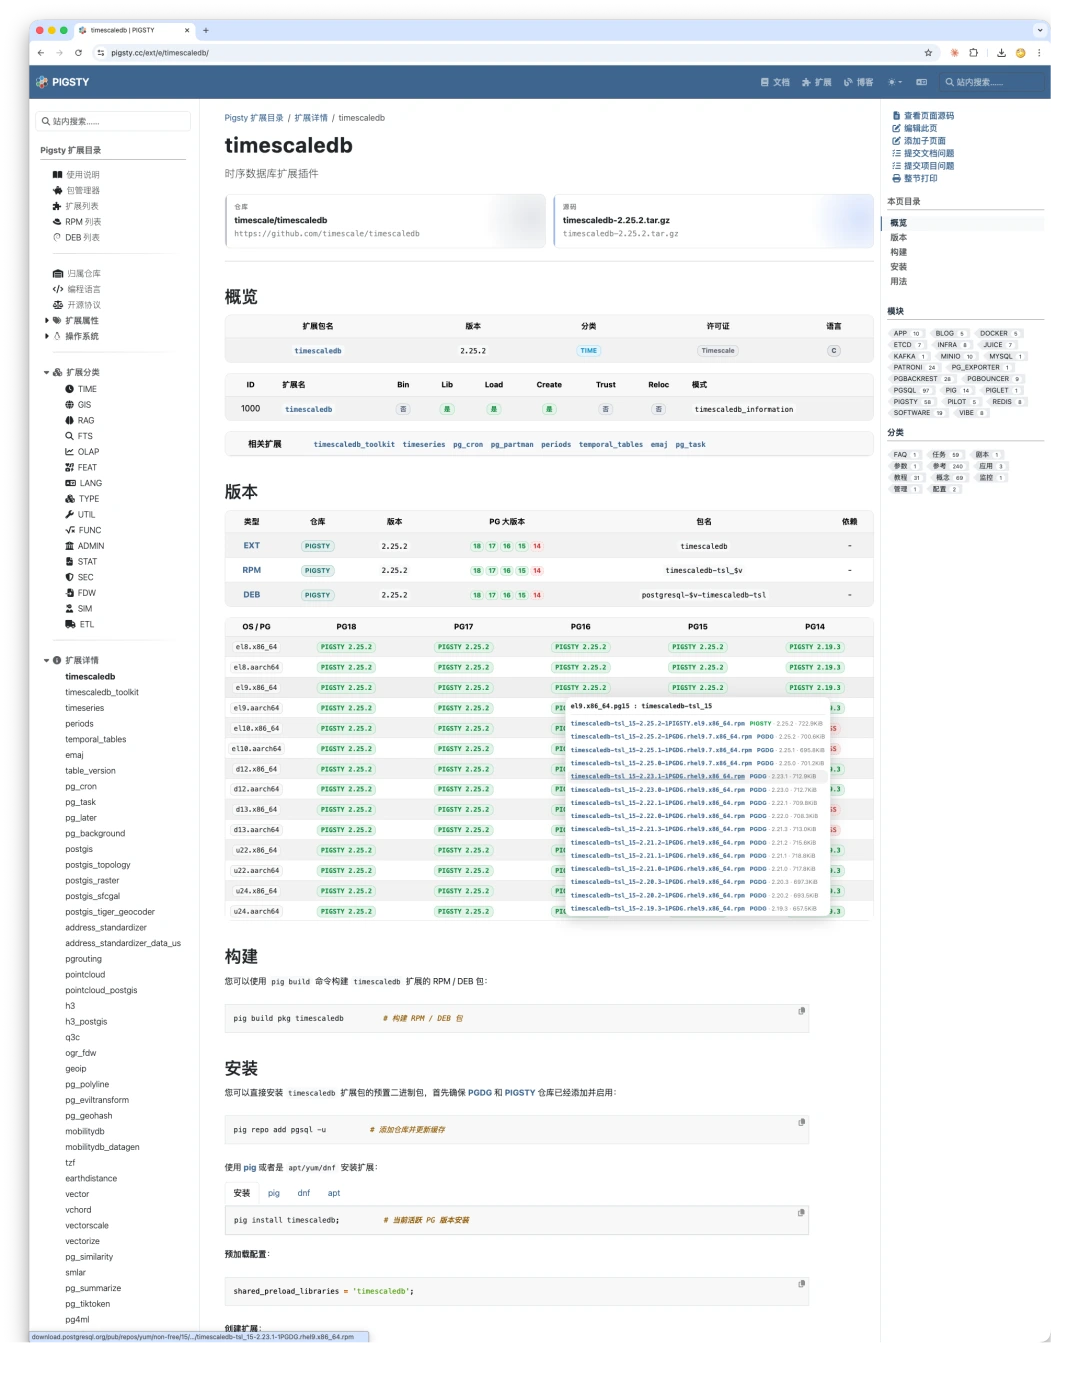Reload the page in the browser
Viewport: 1080px width, 1381px height.
[78, 53]
